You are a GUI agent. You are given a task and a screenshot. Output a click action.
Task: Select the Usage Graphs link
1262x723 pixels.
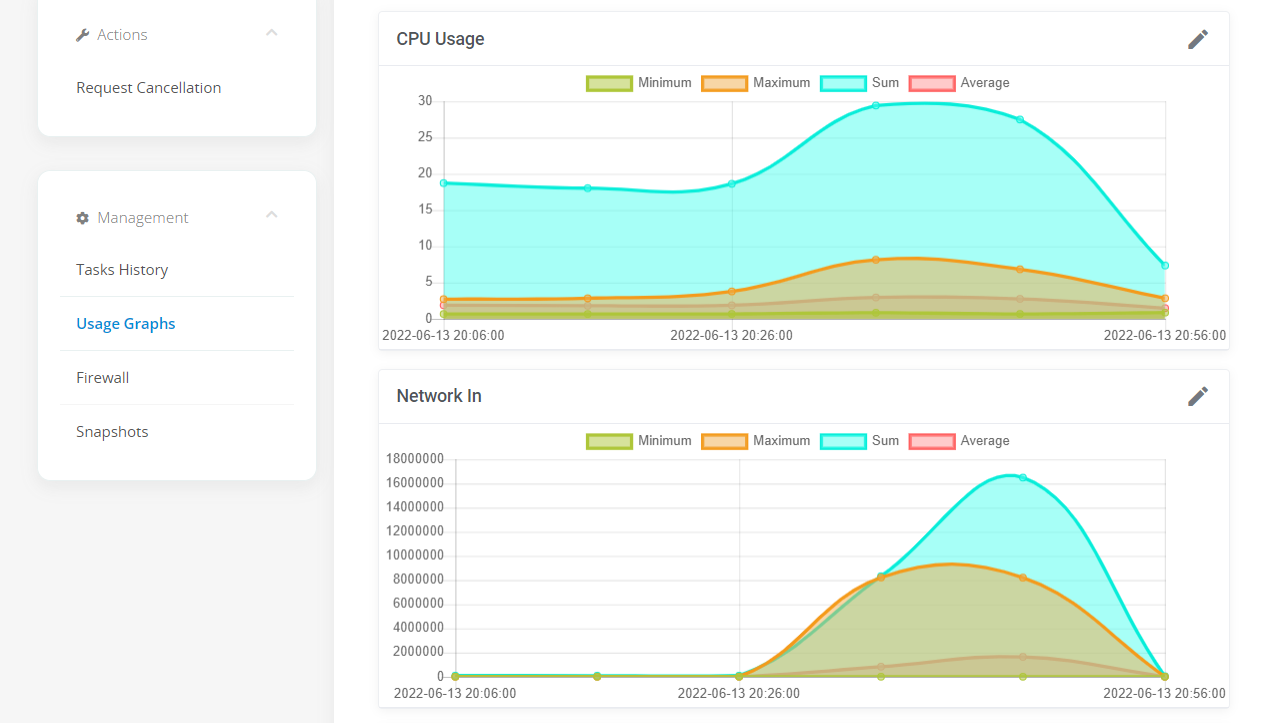pos(126,323)
